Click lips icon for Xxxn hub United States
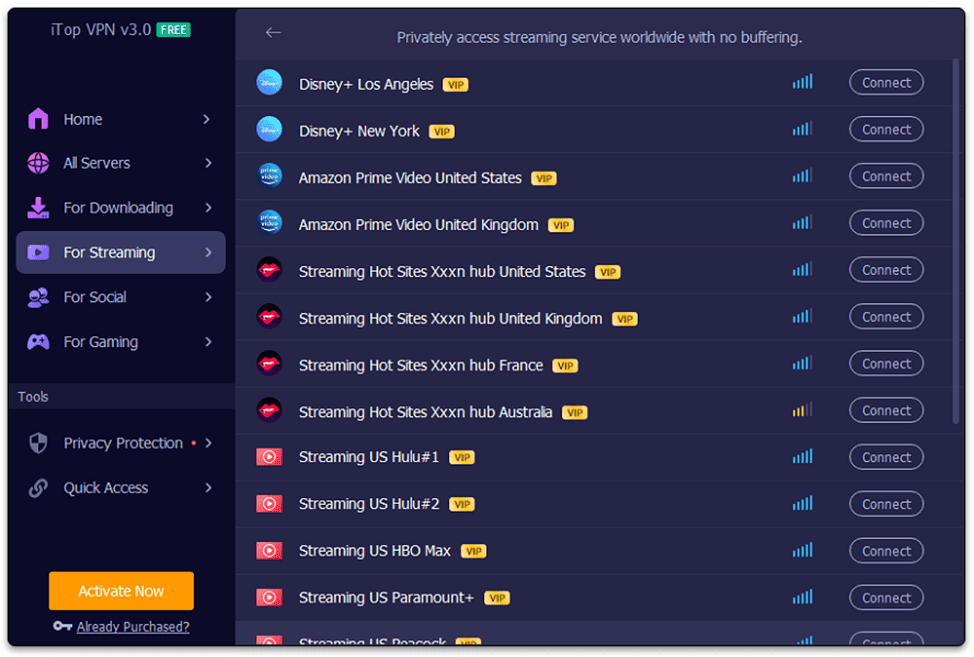The width and height of the screenshot is (974, 657). (269, 270)
